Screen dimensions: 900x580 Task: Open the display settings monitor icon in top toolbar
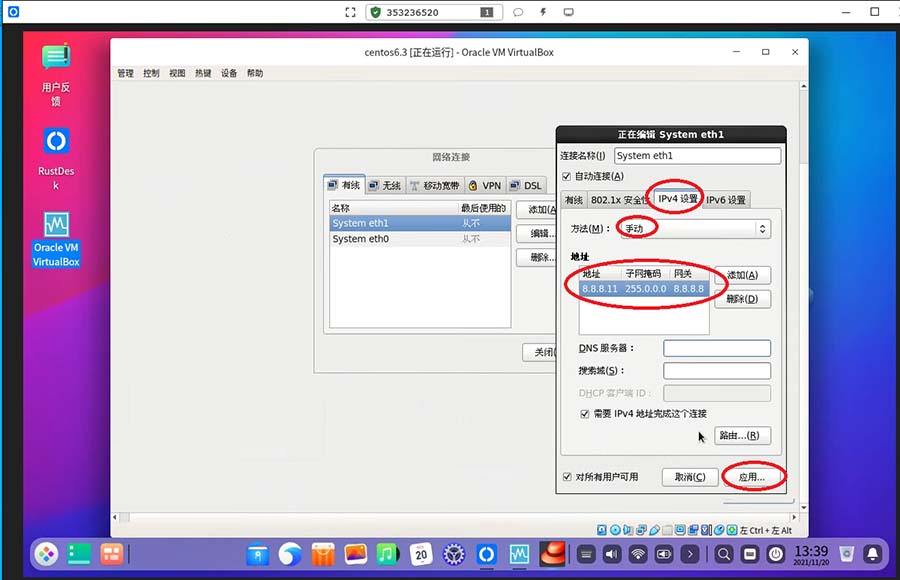click(568, 12)
